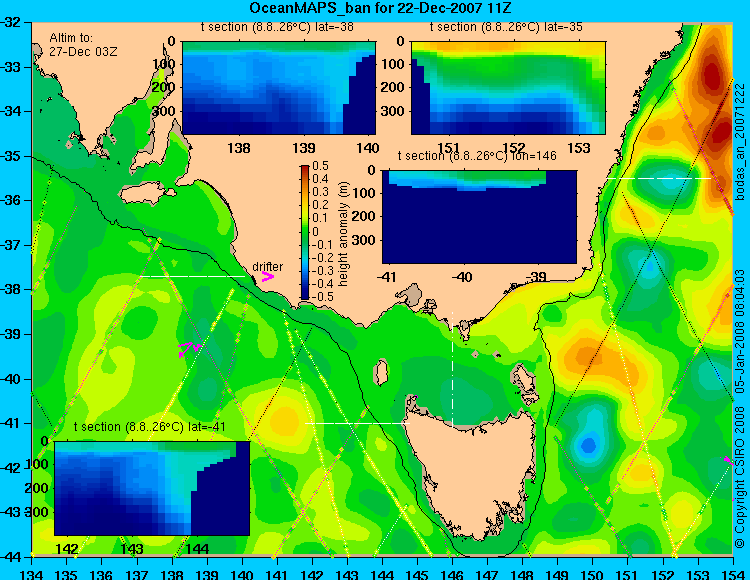Viewport: 750px width, 580px height.
Task: Click the OceanMAPS_ban 22-Dec-2007 11Z title
Action: click(381, 8)
